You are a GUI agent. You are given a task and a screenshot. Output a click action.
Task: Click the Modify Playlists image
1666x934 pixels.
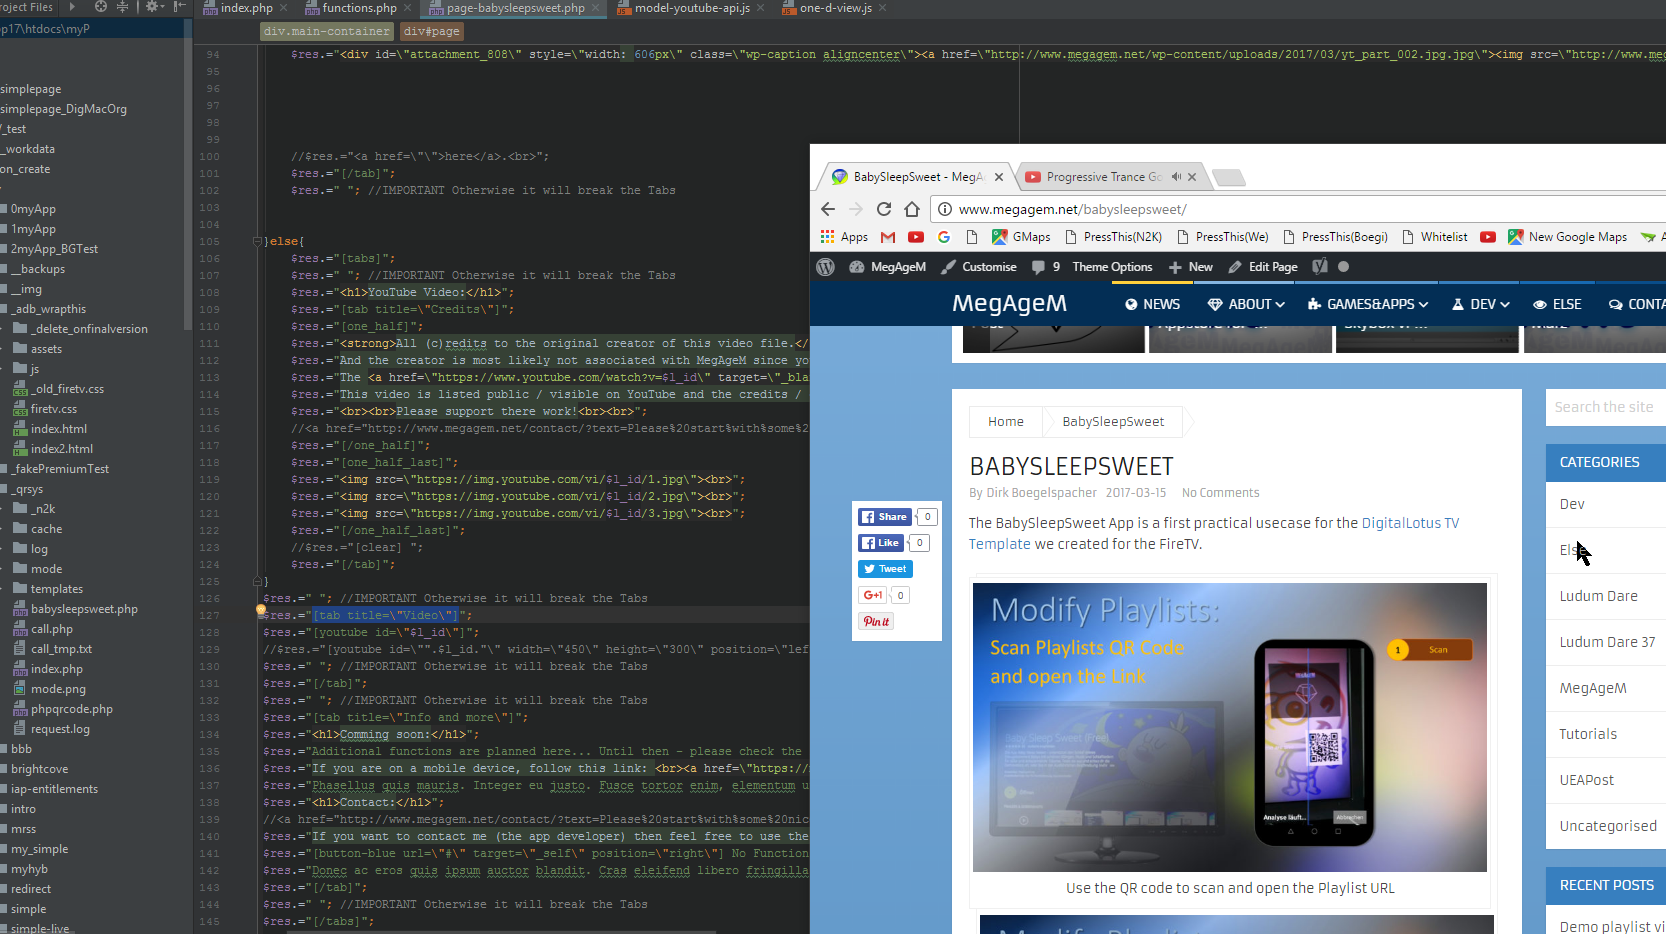coord(1229,727)
